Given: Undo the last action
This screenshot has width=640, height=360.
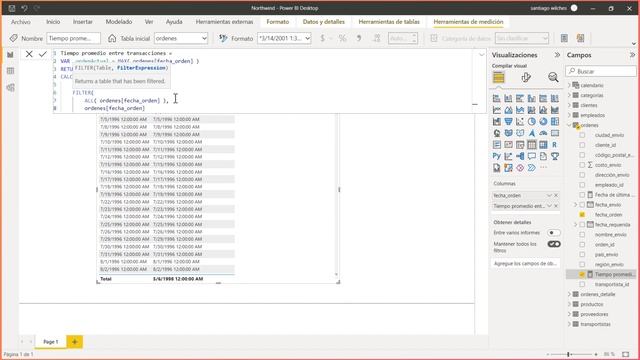Looking at the screenshot, I should tap(24, 8).
